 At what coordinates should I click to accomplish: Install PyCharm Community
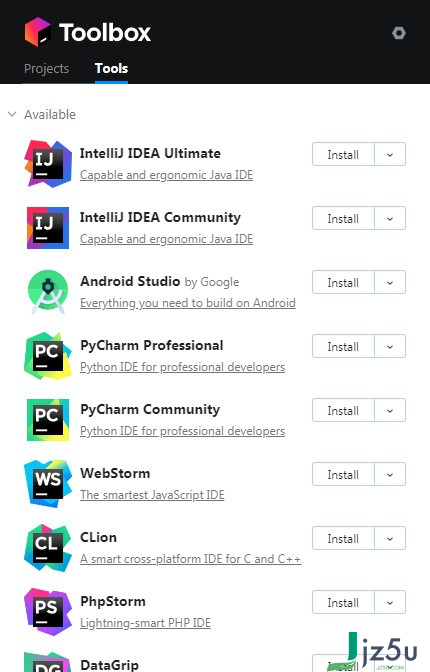click(x=343, y=410)
